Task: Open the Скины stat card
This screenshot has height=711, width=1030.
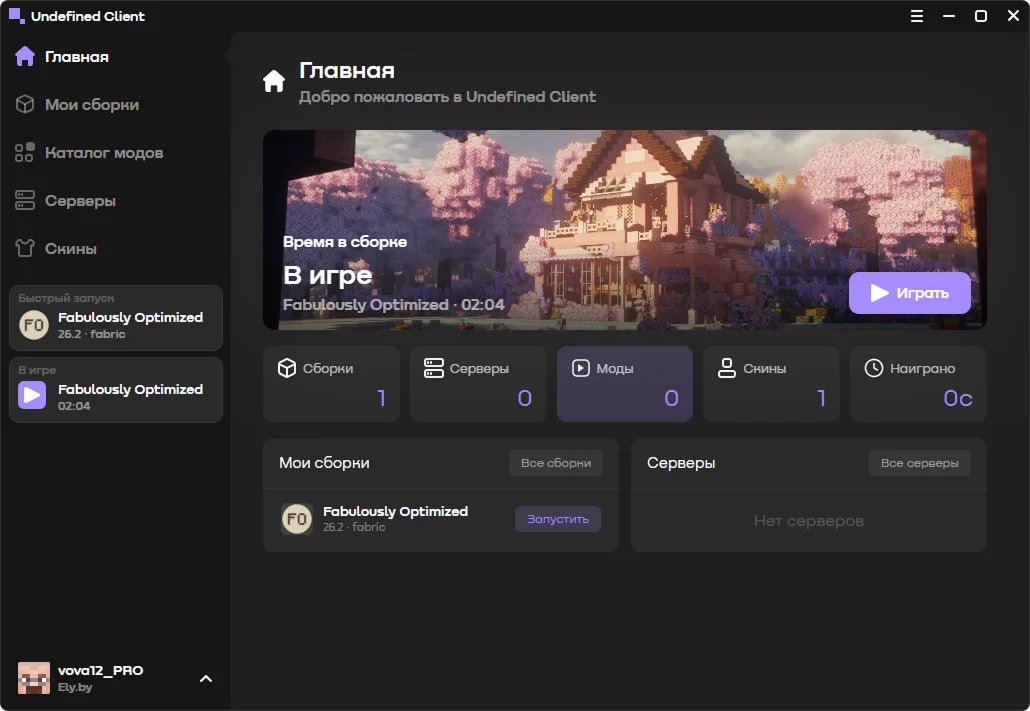Action: pos(771,384)
